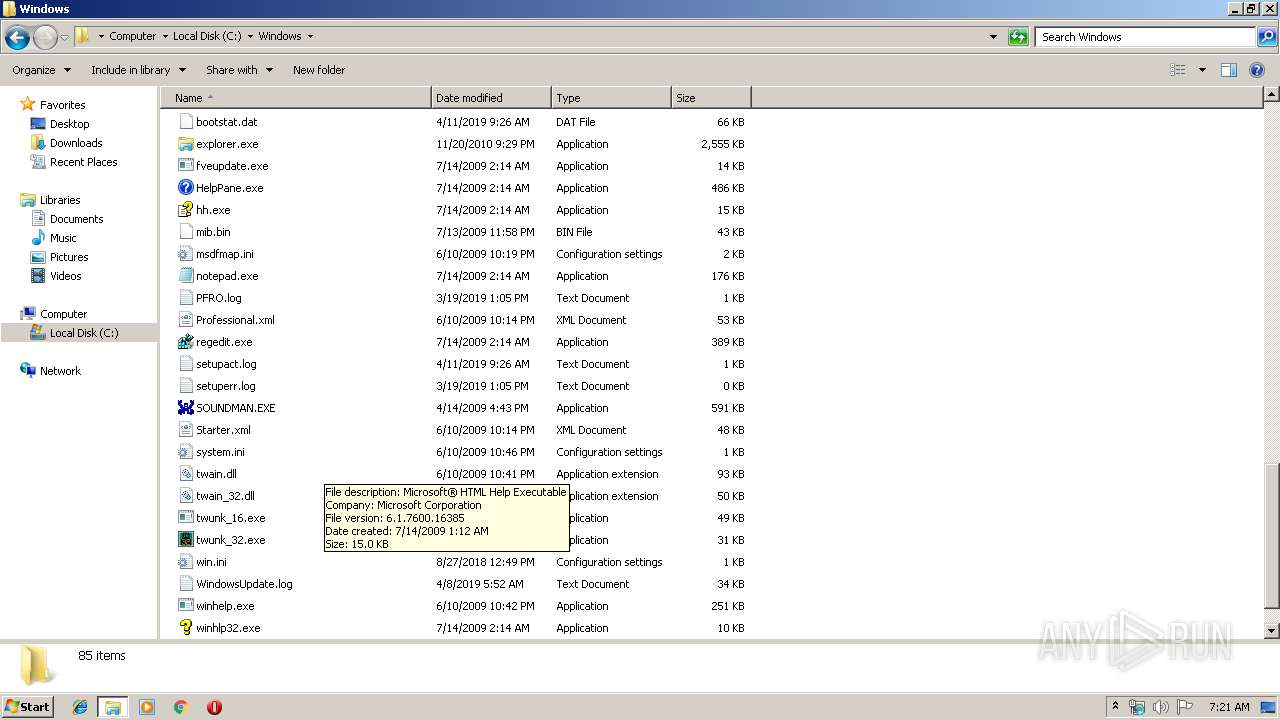Open Downloads in Favorites

point(66,143)
